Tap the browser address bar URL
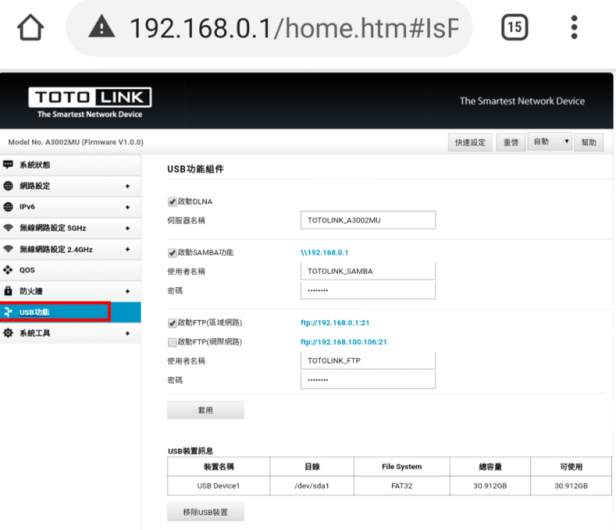Screen dimensions: 616x530 point(295,28)
